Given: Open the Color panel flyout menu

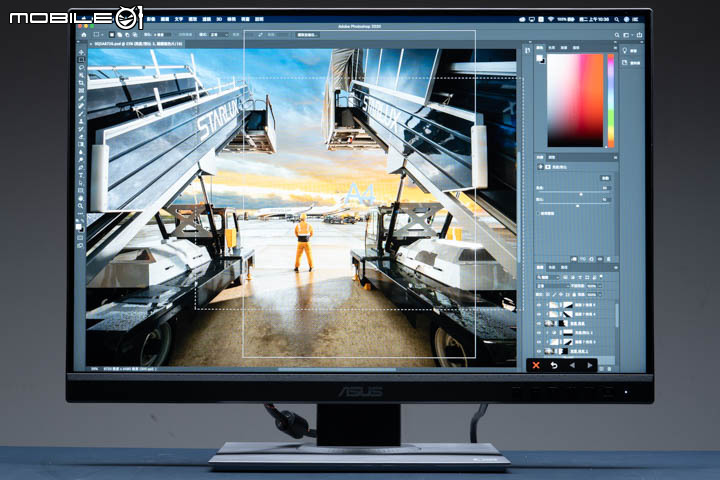Looking at the screenshot, I should pos(615,47).
